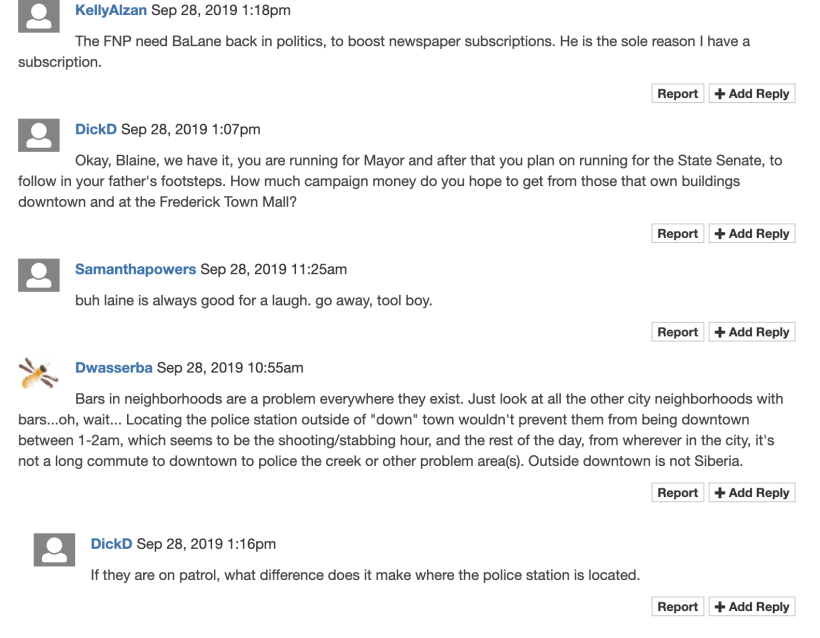The image size is (820, 638).
Task: Add Reply to DickD's campaign money comment
Action: click(x=752, y=234)
